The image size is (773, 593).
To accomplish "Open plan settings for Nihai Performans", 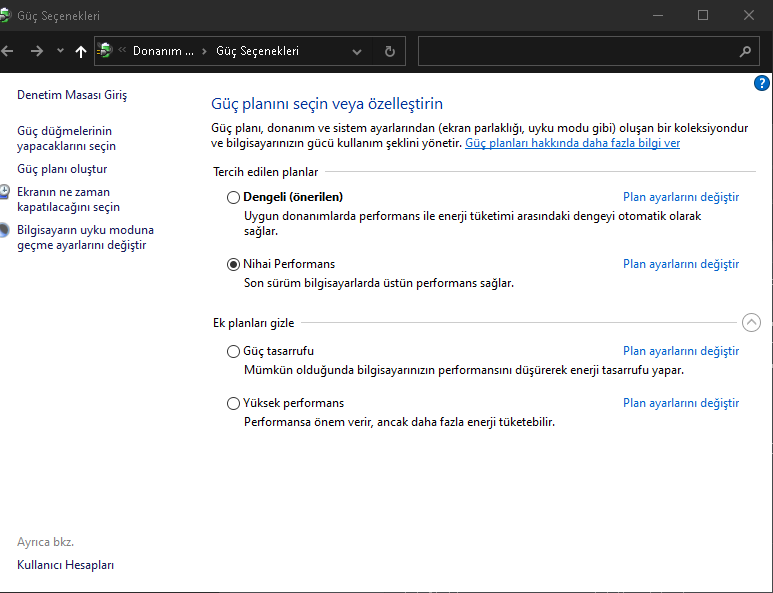I will [x=680, y=264].
